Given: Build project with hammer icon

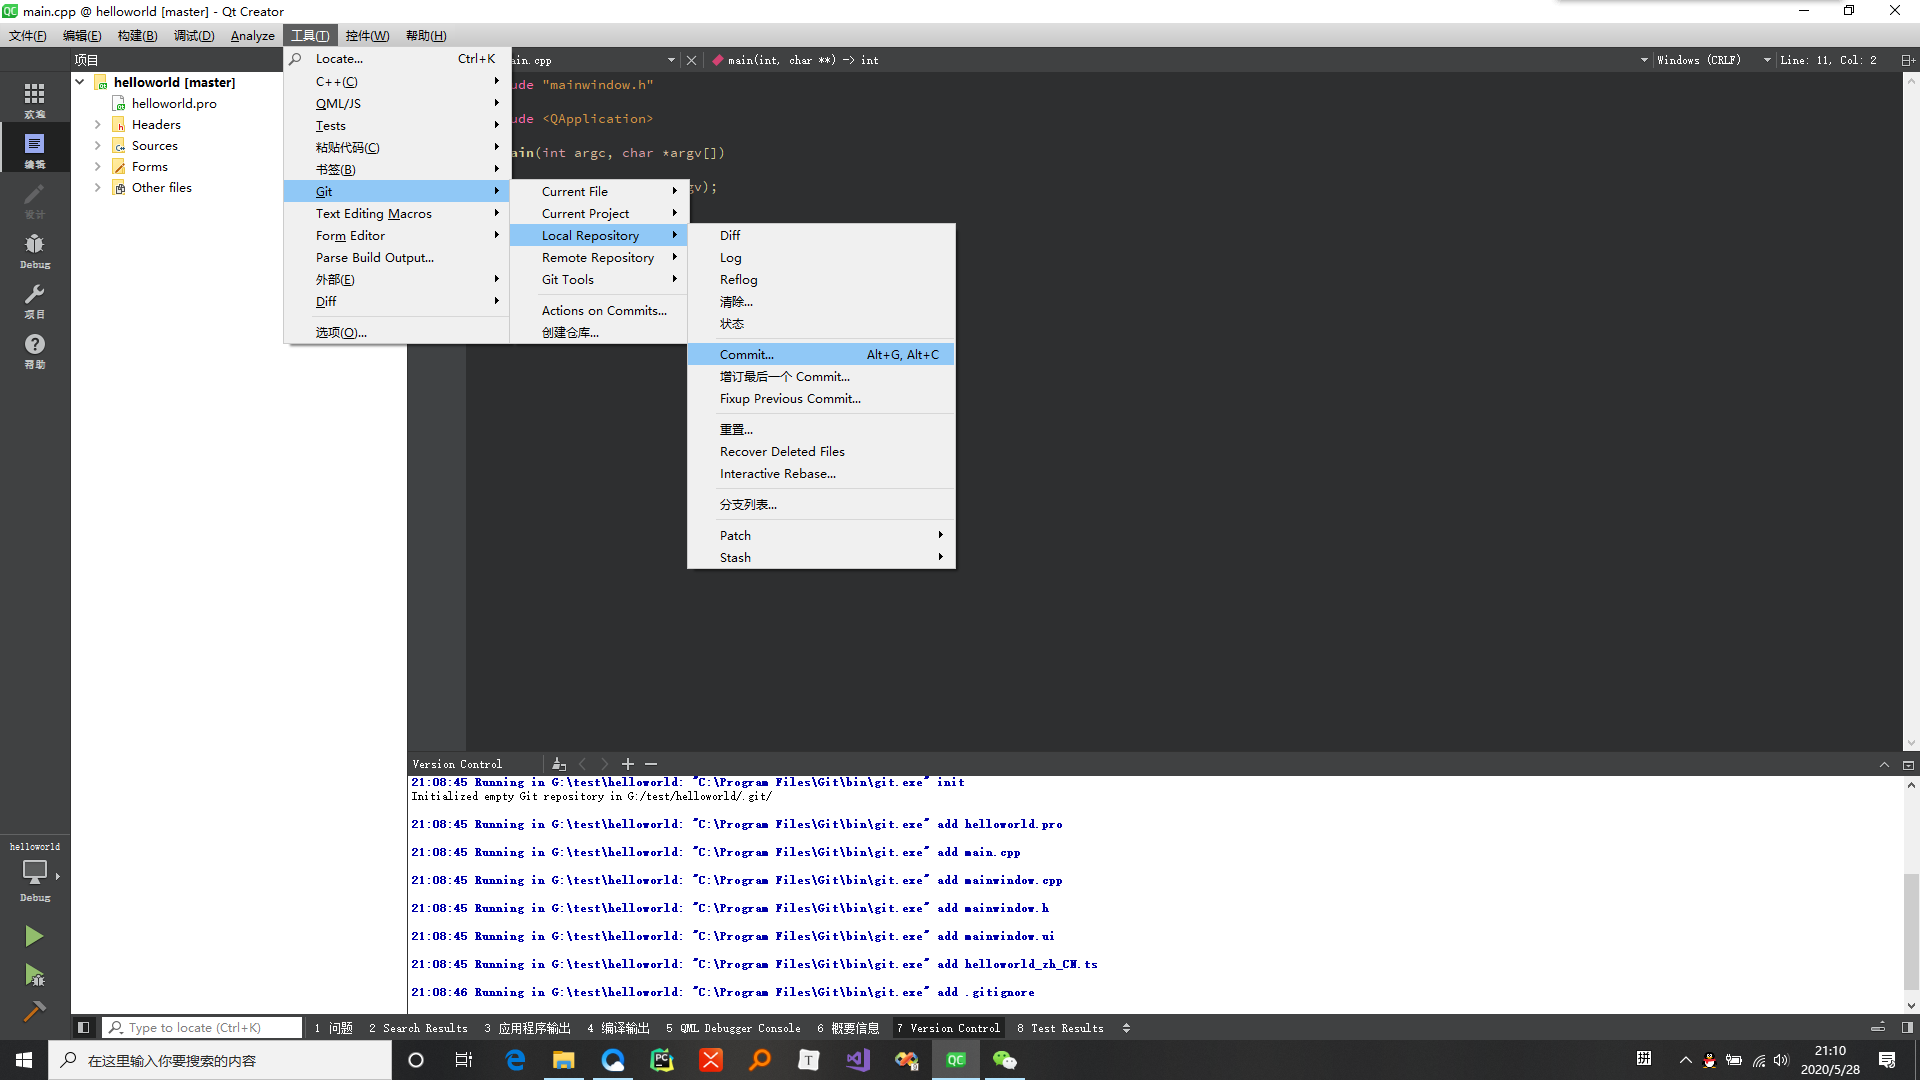Looking at the screenshot, I should coord(34,1011).
